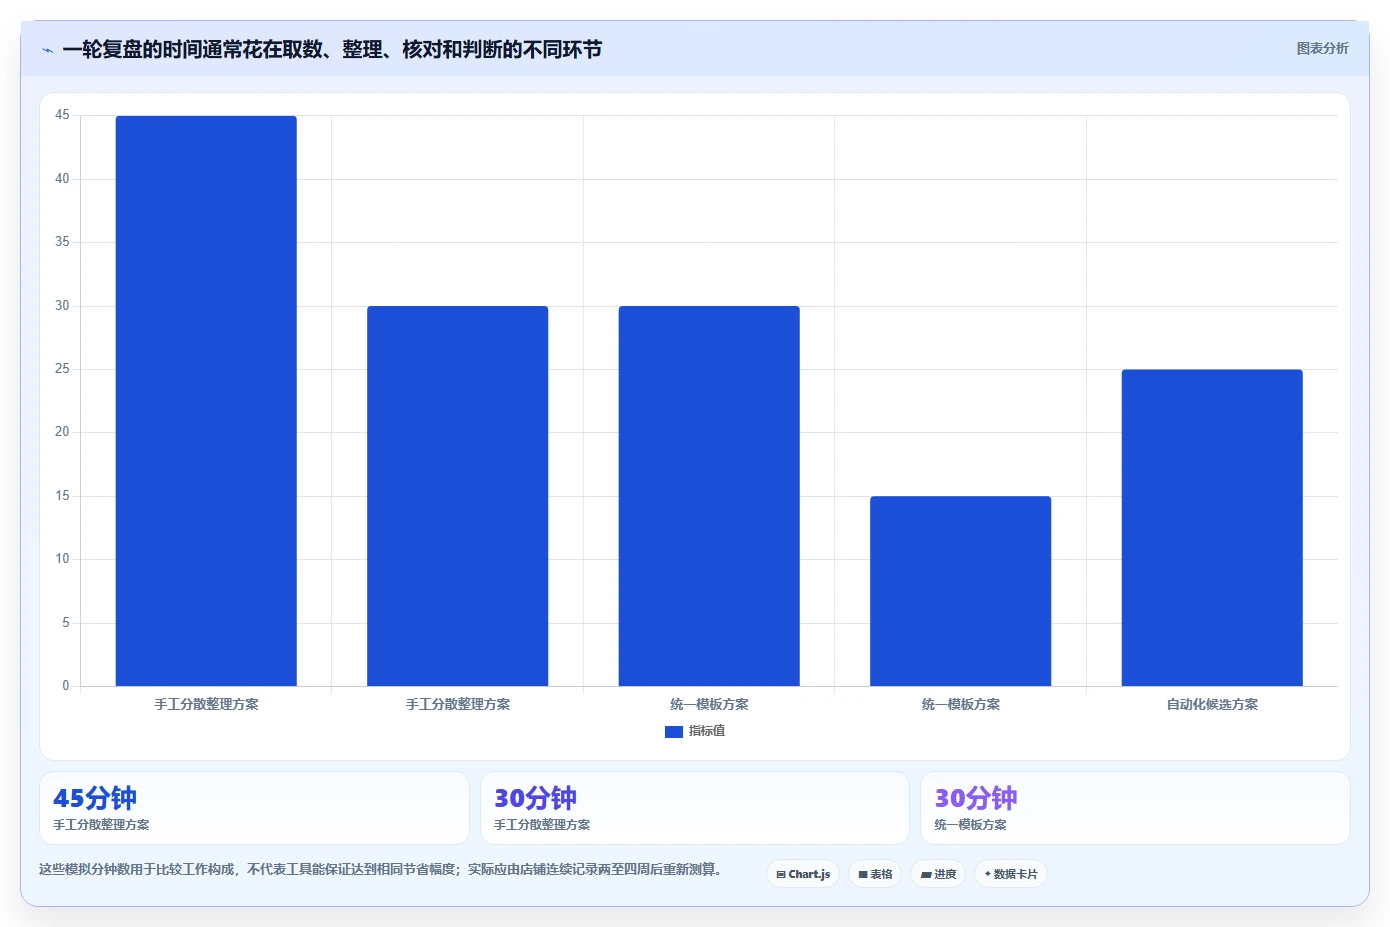Click y-axis tick label 0
Viewport: 1390px width, 927px height.
(x=66, y=686)
